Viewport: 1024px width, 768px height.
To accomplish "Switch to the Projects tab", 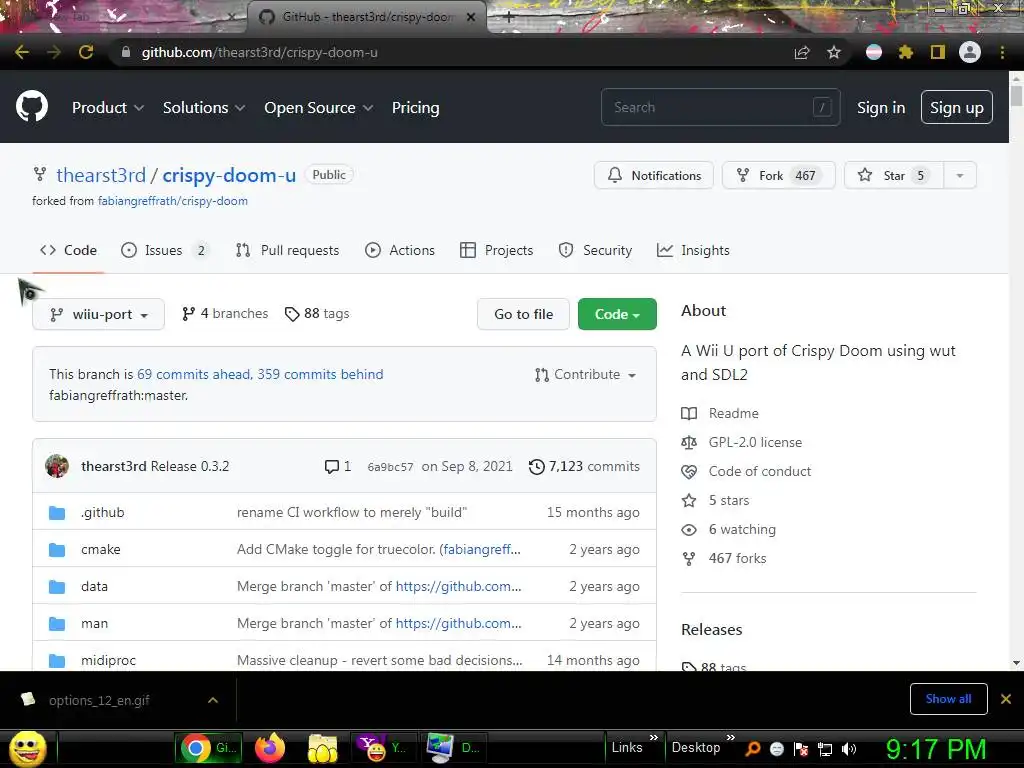I will coord(496,250).
